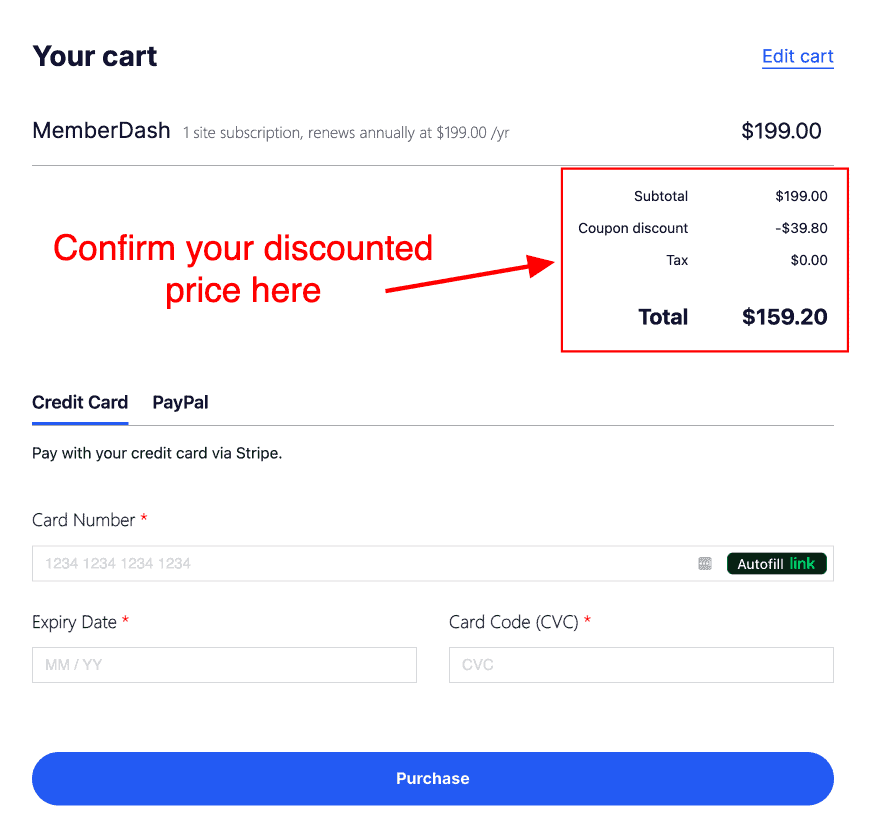The height and width of the screenshot is (838, 878).
Task: Open the Edit cart link
Action: pyautogui.click(x=797, y=56)
